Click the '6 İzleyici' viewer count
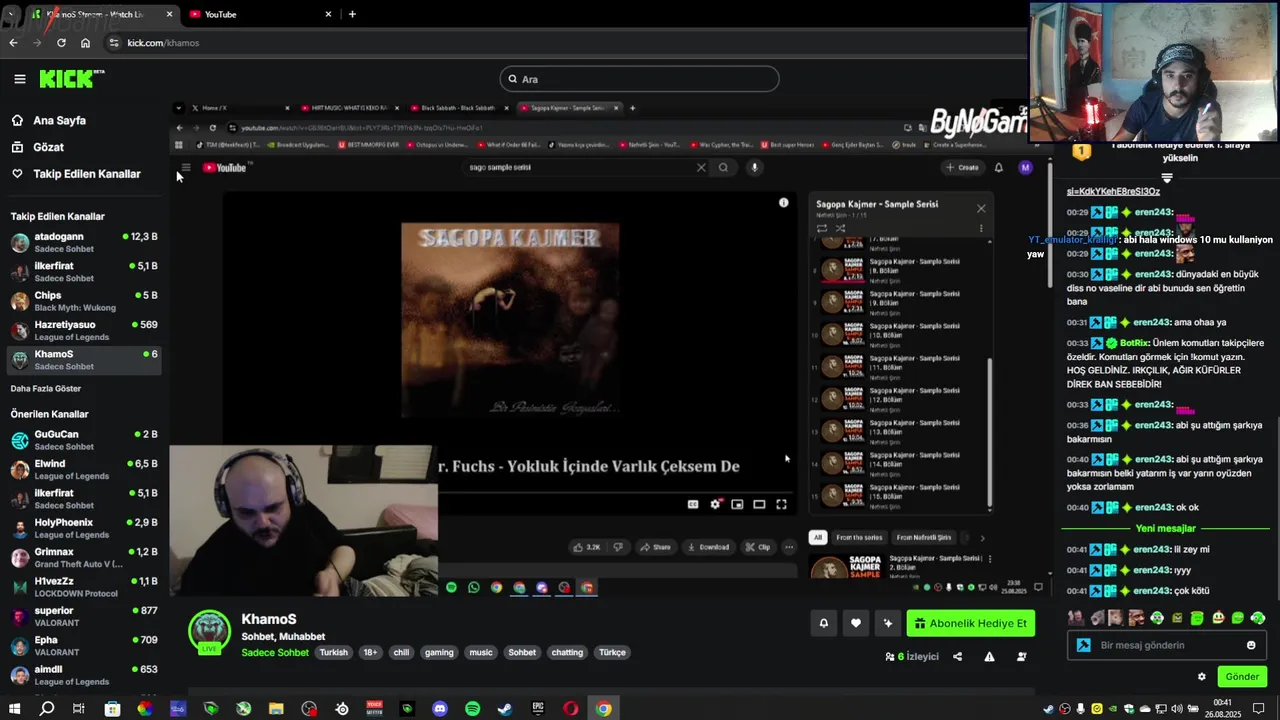 pyautogui.click(x=912, y=657)
